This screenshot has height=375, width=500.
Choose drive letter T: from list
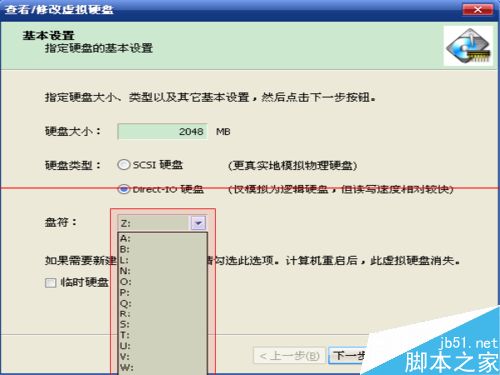point(163,335)
